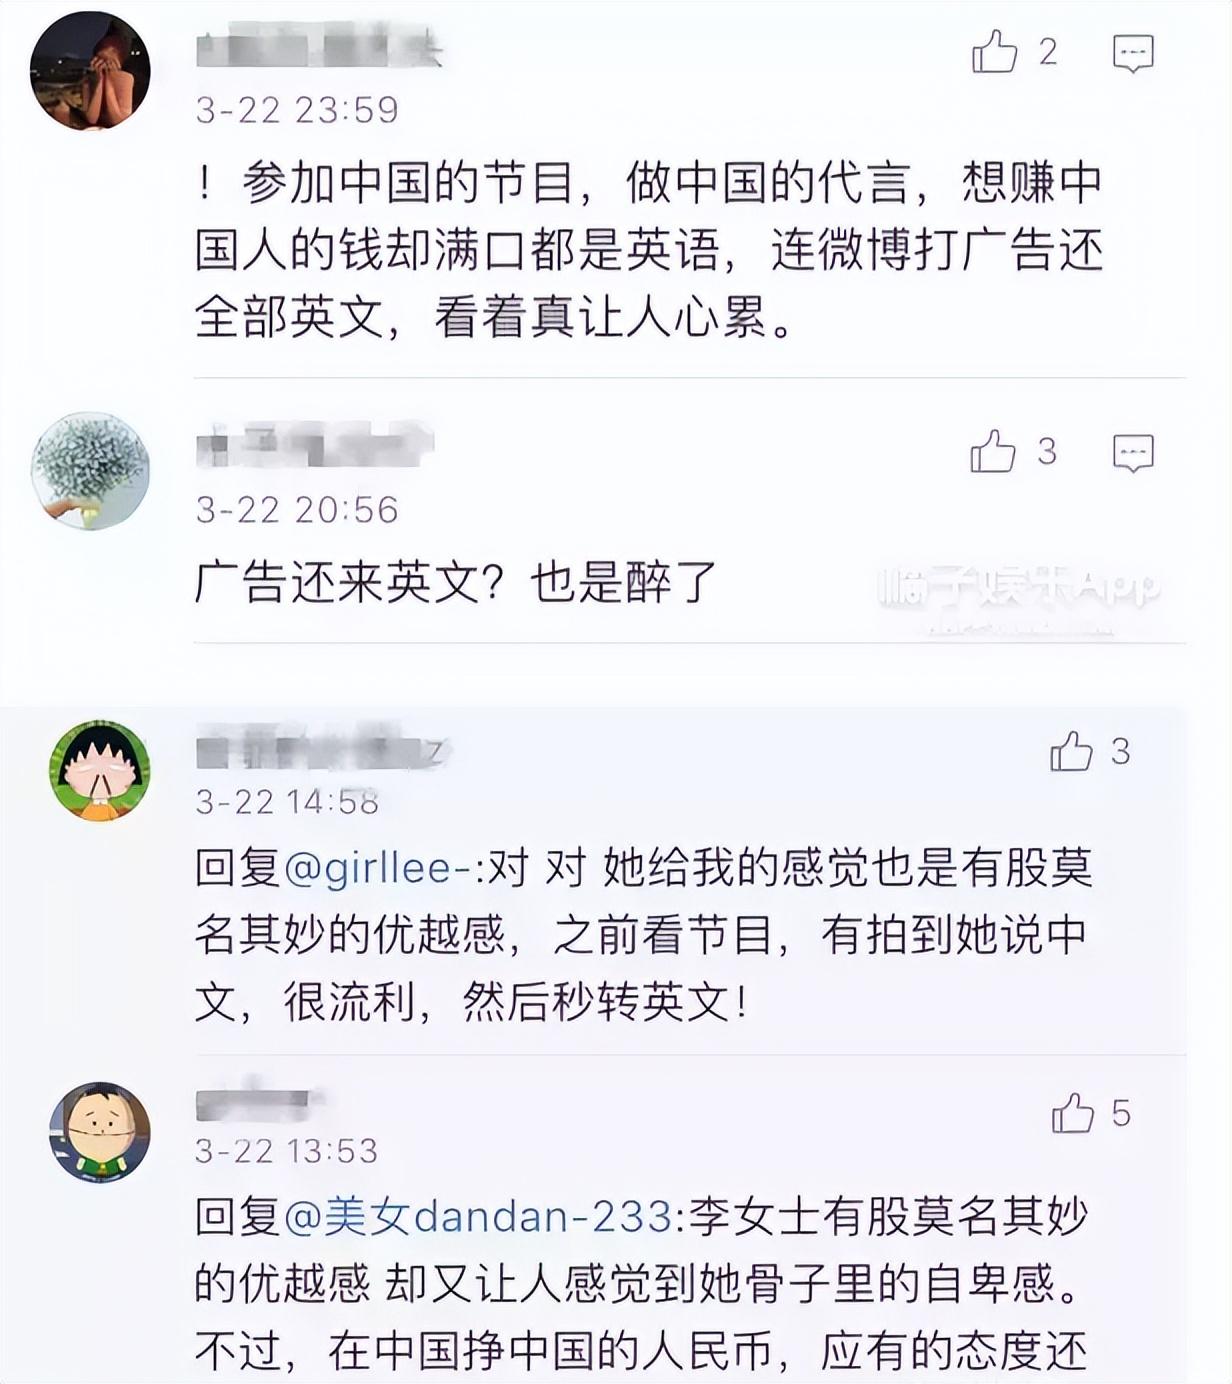View the flower bouquet avatar profile
1232x1384 pixels.
[90, 470]
